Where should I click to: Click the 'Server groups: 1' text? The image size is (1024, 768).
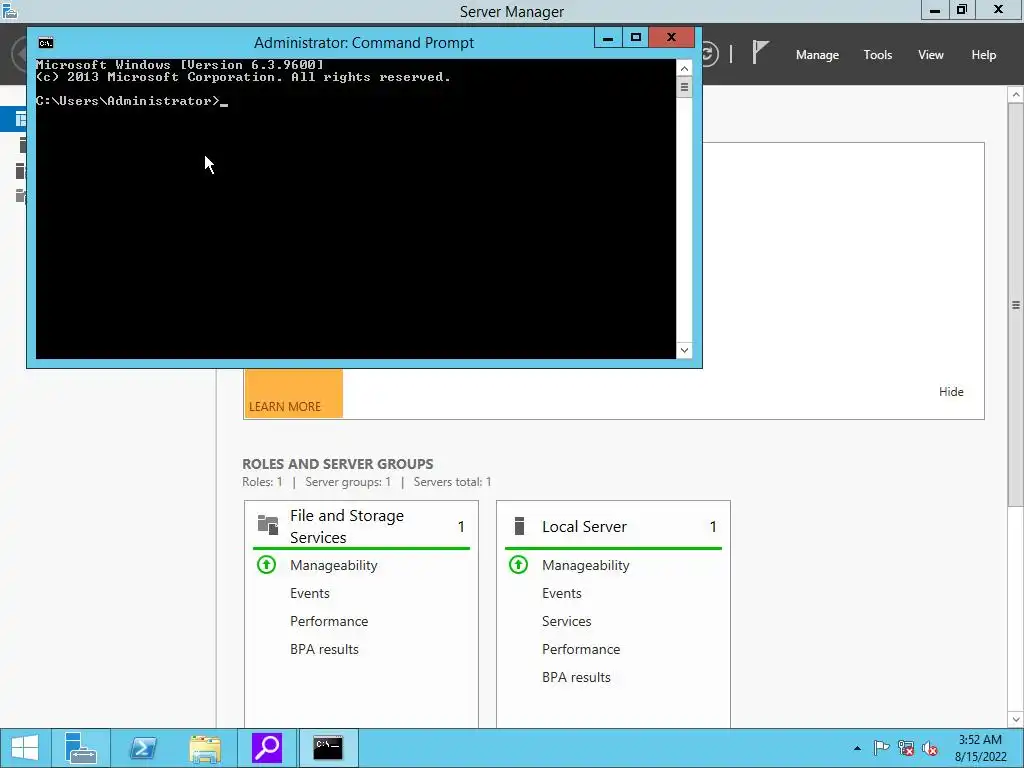(347, 482)
